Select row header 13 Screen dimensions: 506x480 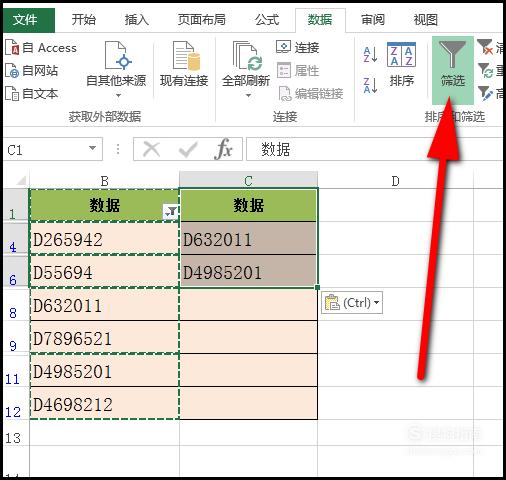(x=16, y=433)
